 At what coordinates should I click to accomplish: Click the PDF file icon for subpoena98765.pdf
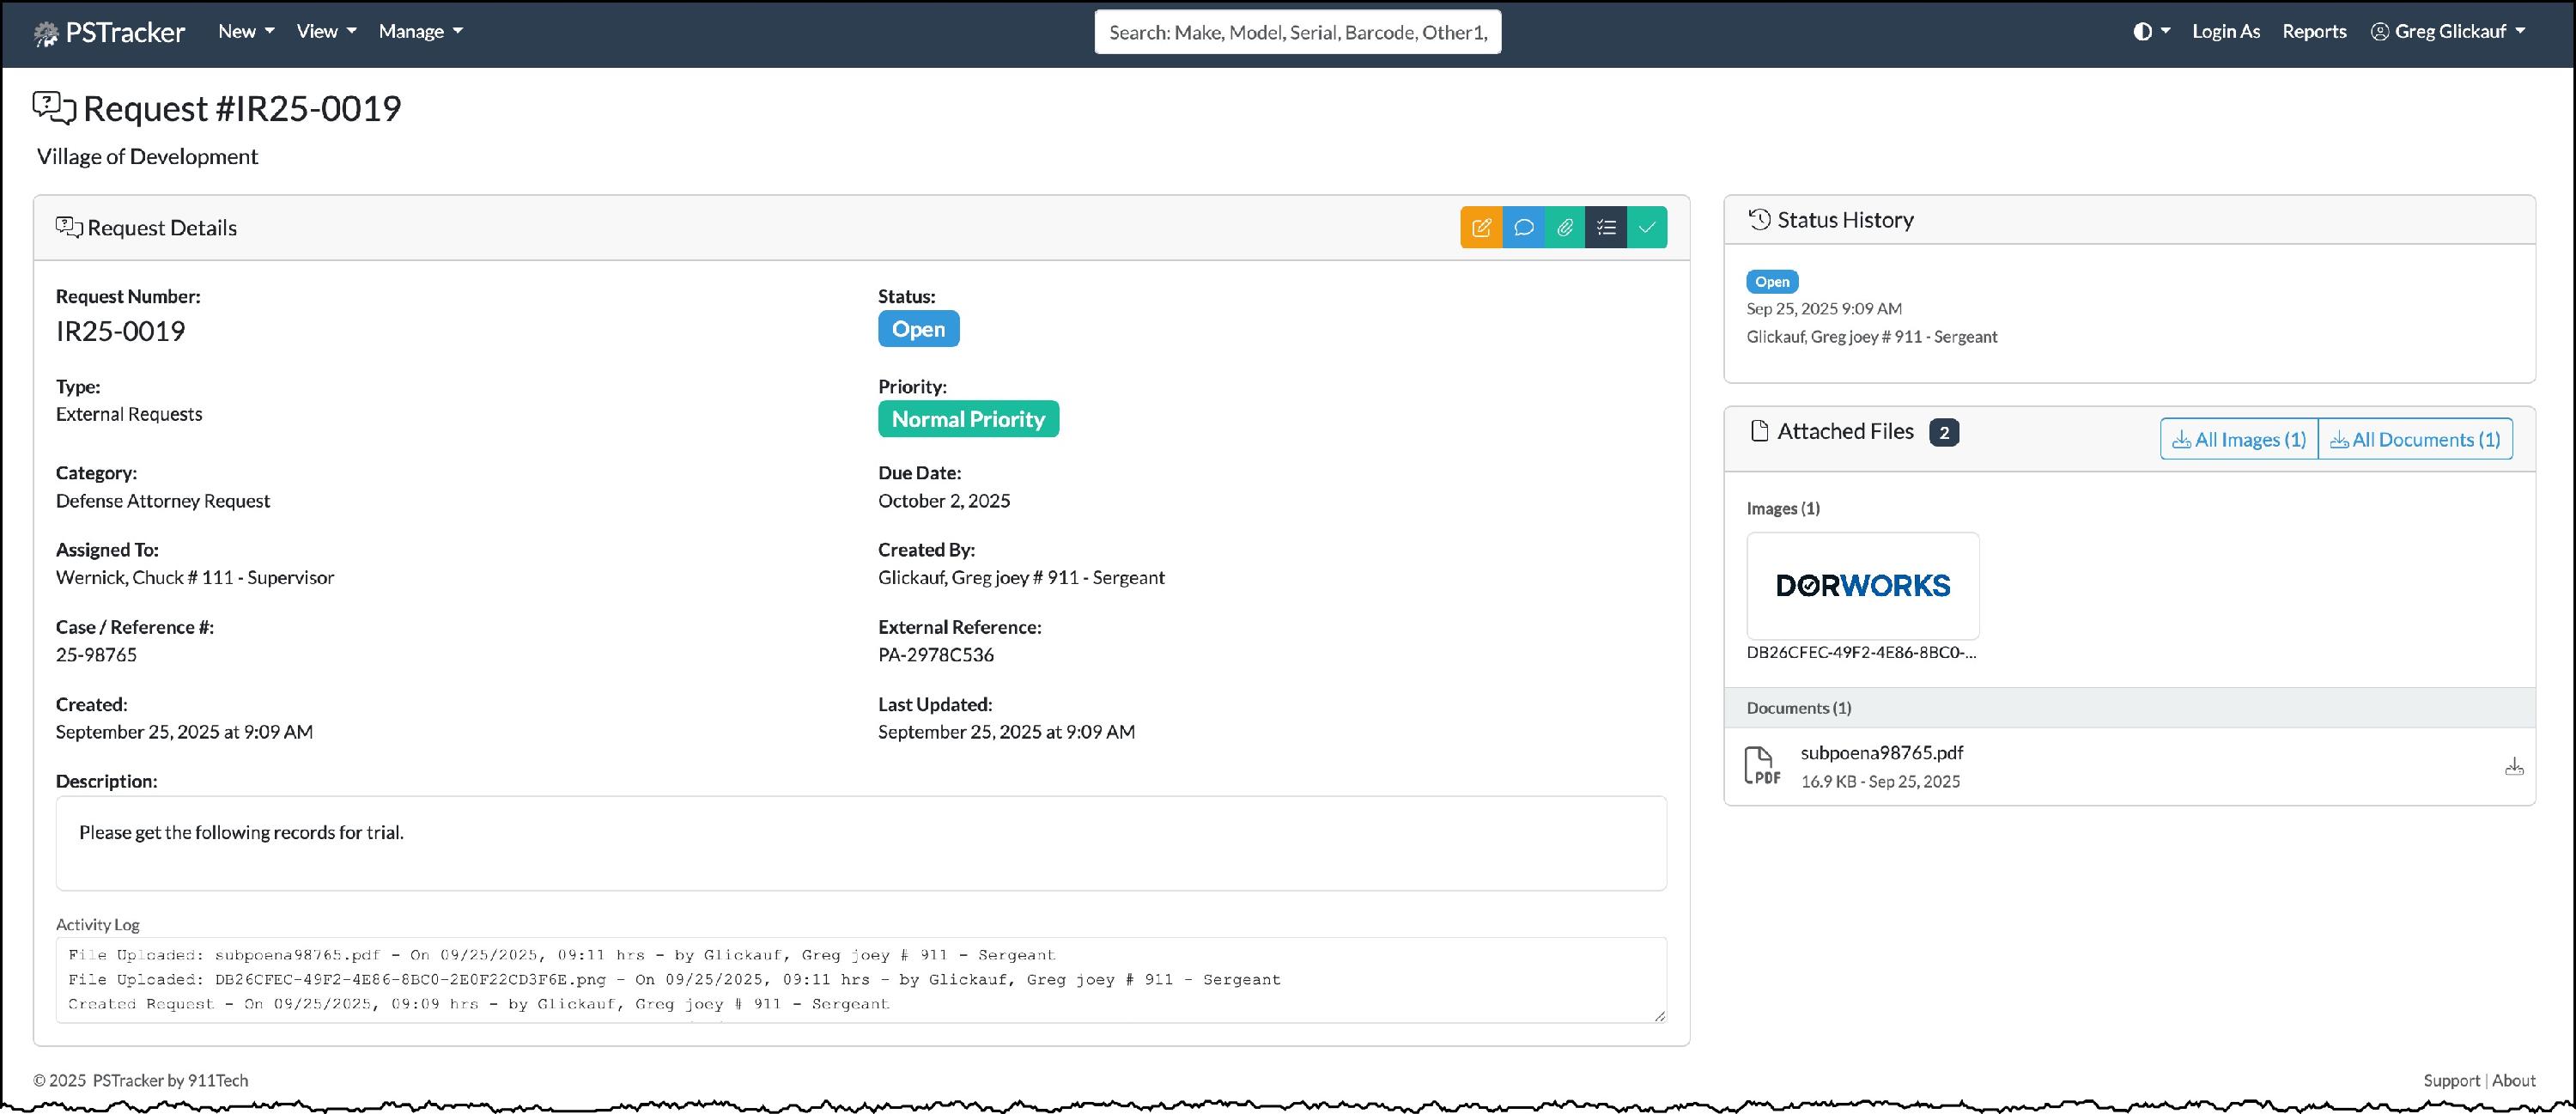1762,766
